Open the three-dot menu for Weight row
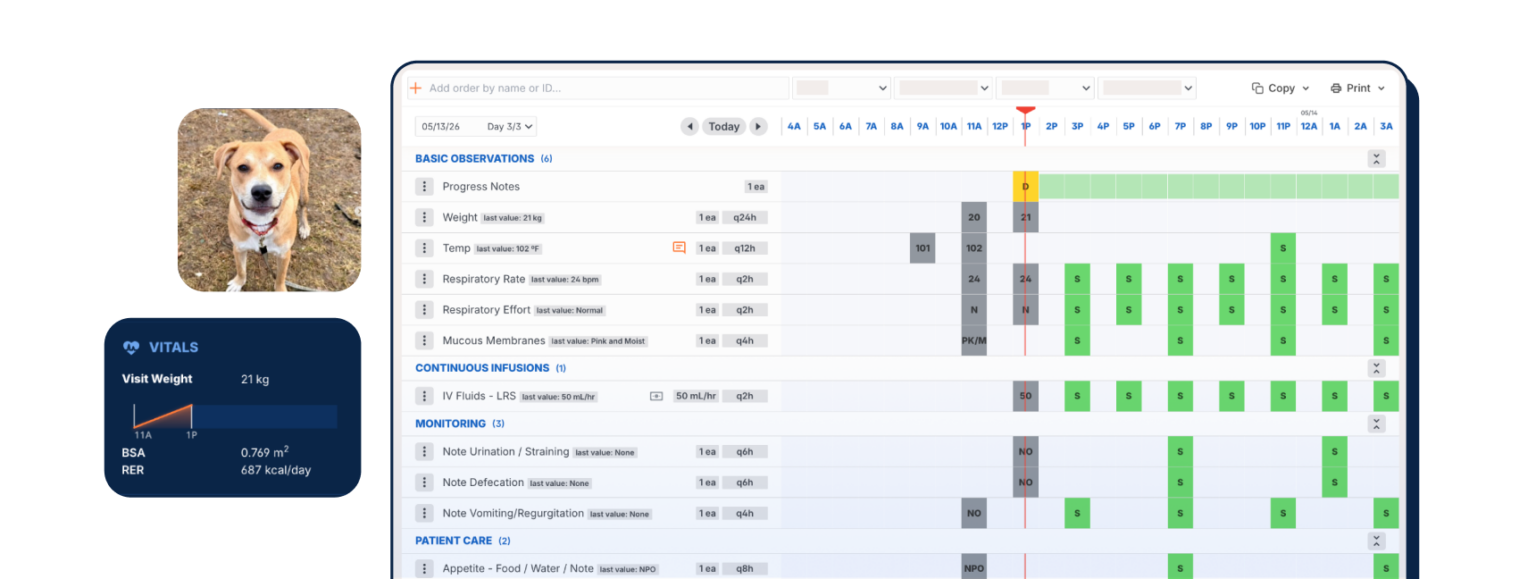 click(424, 218)
